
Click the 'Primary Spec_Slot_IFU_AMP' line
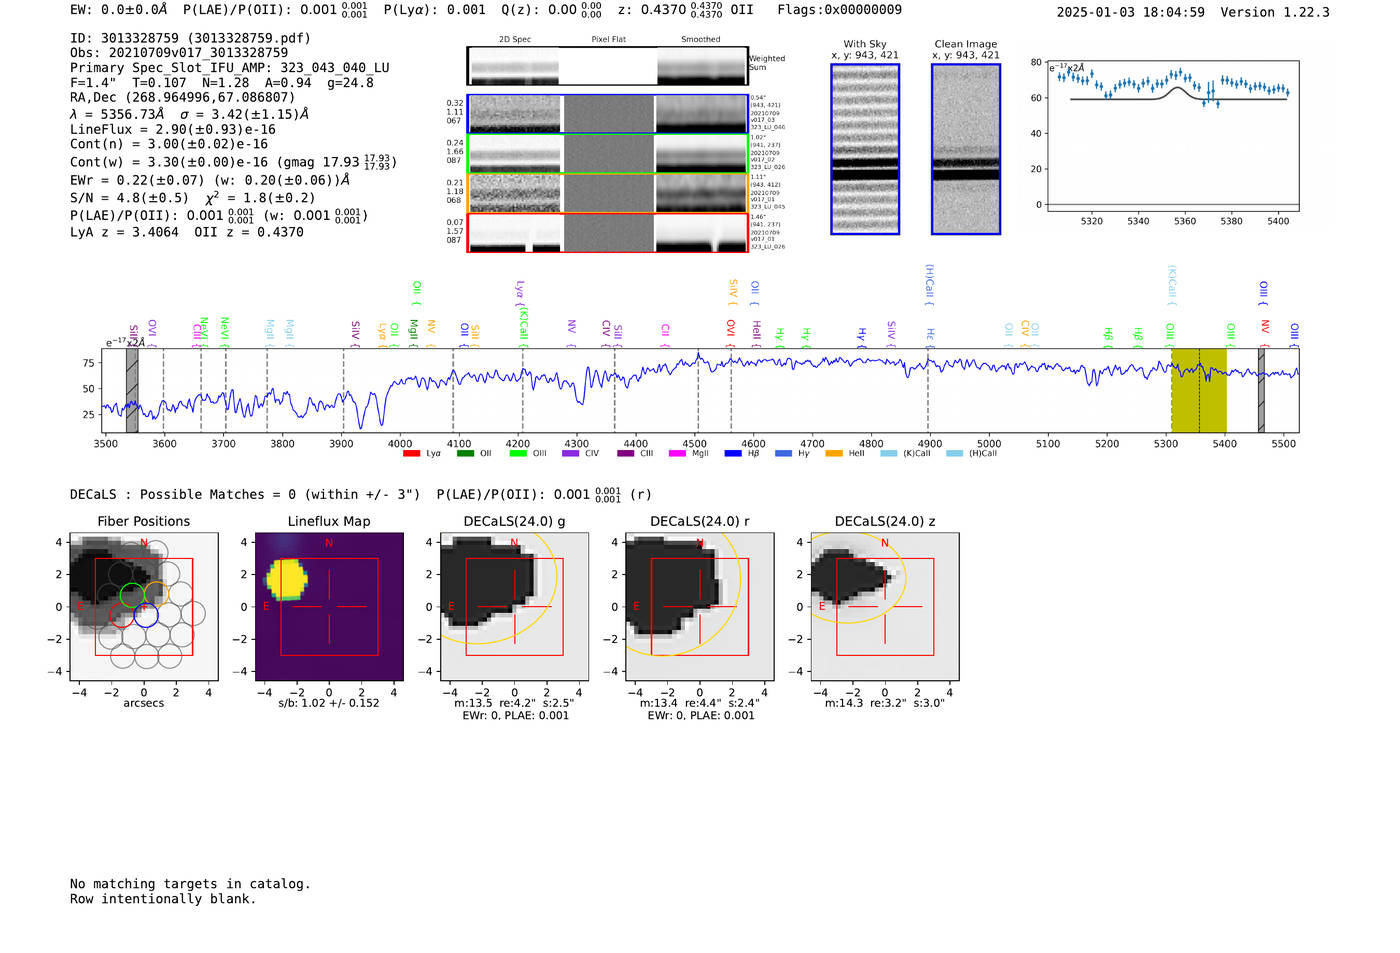(230, 68)
